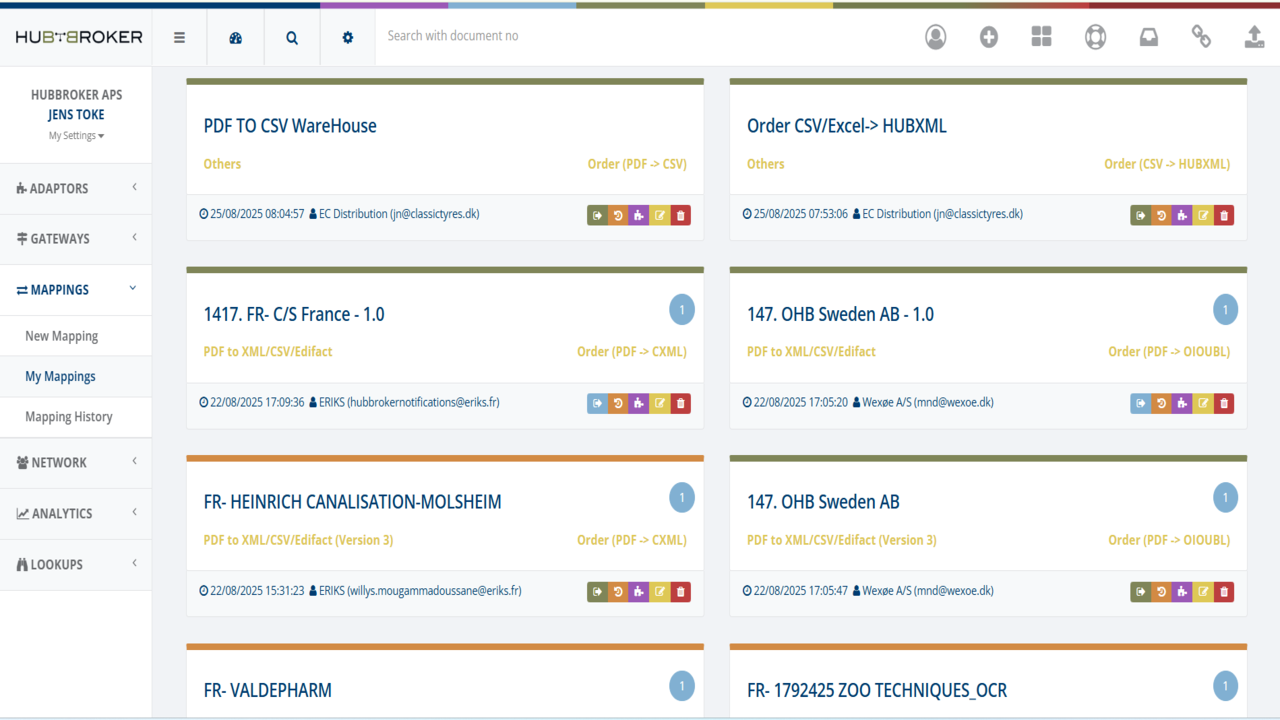Click the chain link icon in header
1280x720 pixels.
click(x=1201, y=37)
